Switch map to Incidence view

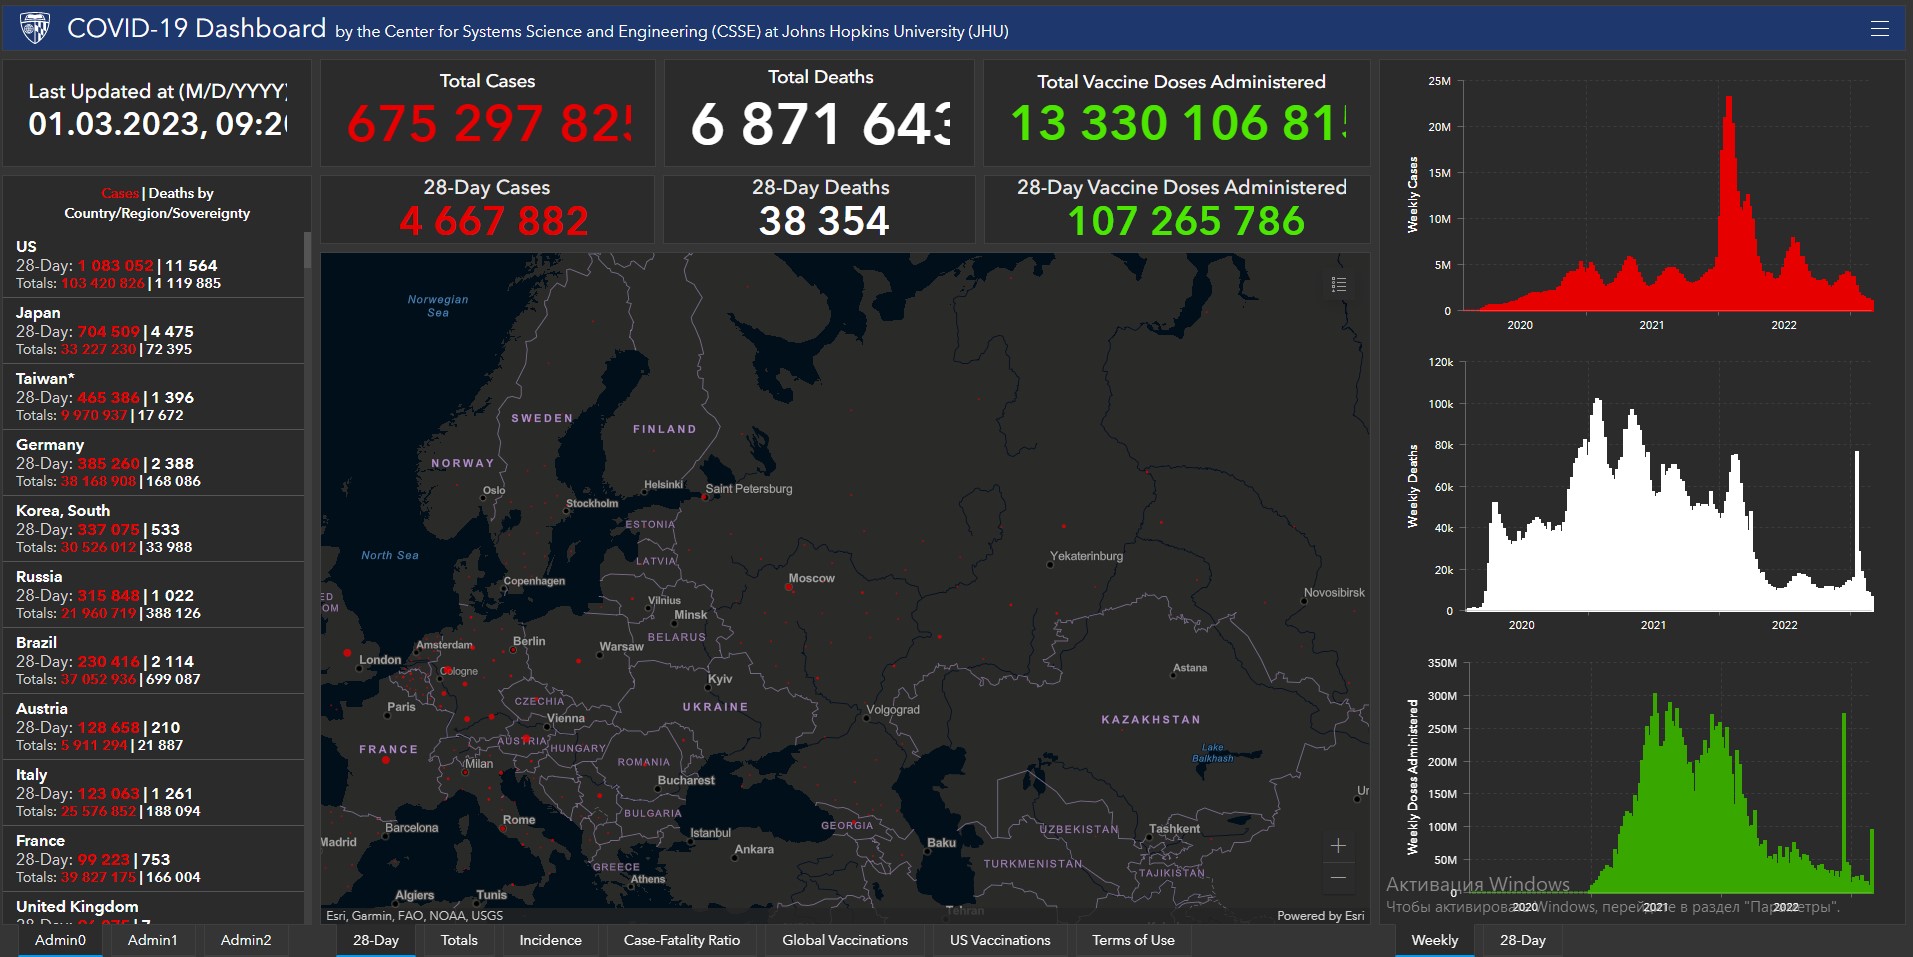pos(550,940)
